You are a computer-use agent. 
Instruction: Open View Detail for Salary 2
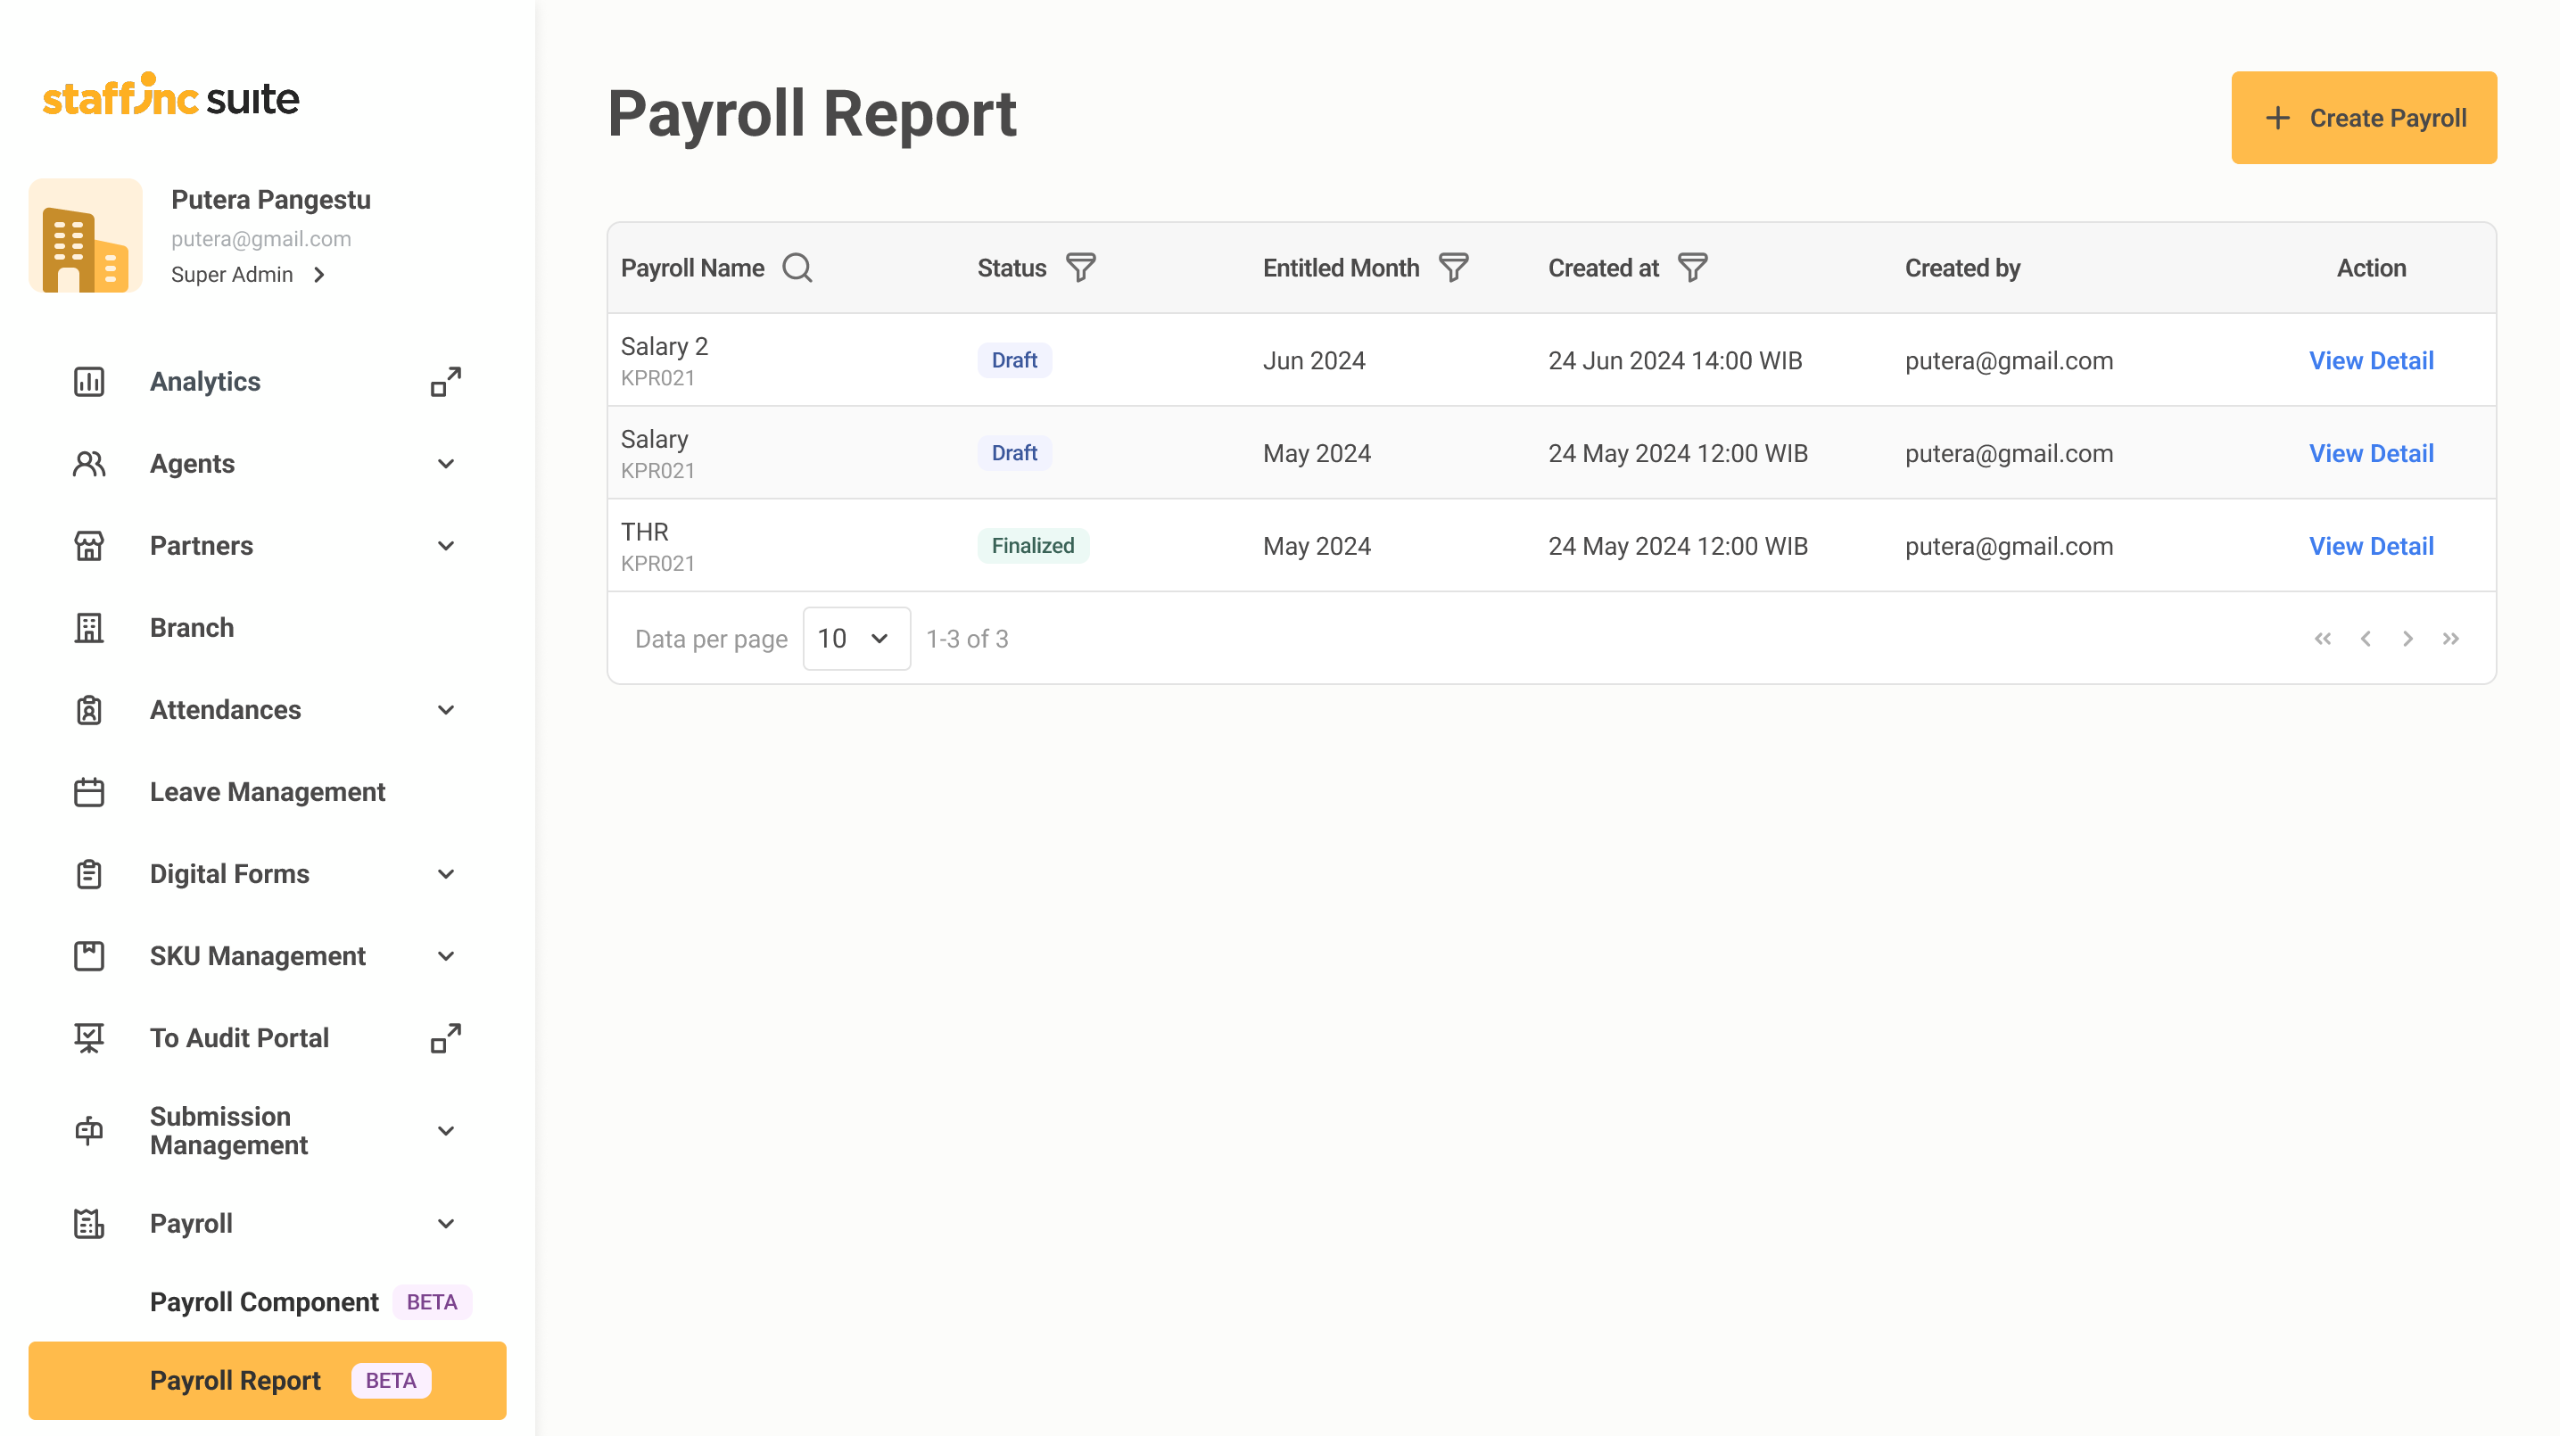click(2371, 361)
